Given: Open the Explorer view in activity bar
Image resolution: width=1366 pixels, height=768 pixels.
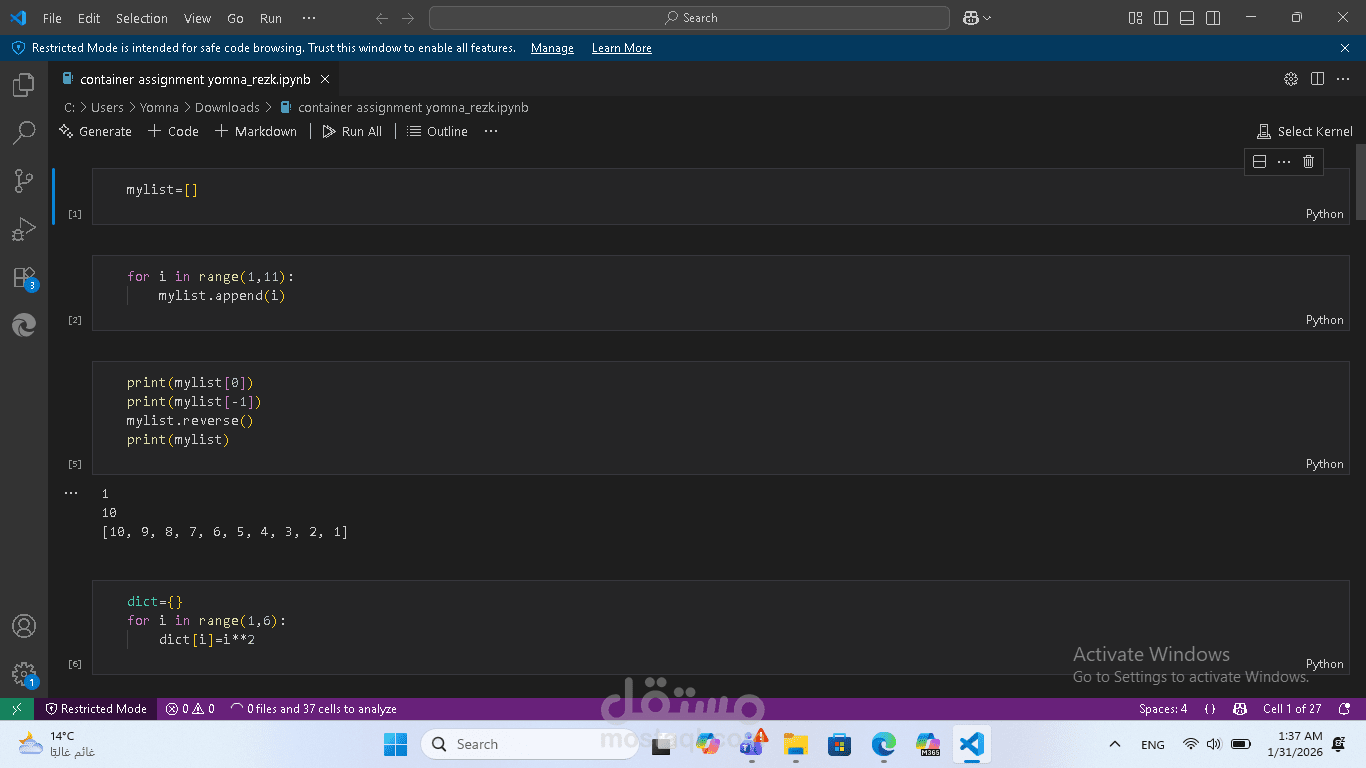Looking at the screenshot, I should point(24,85).
